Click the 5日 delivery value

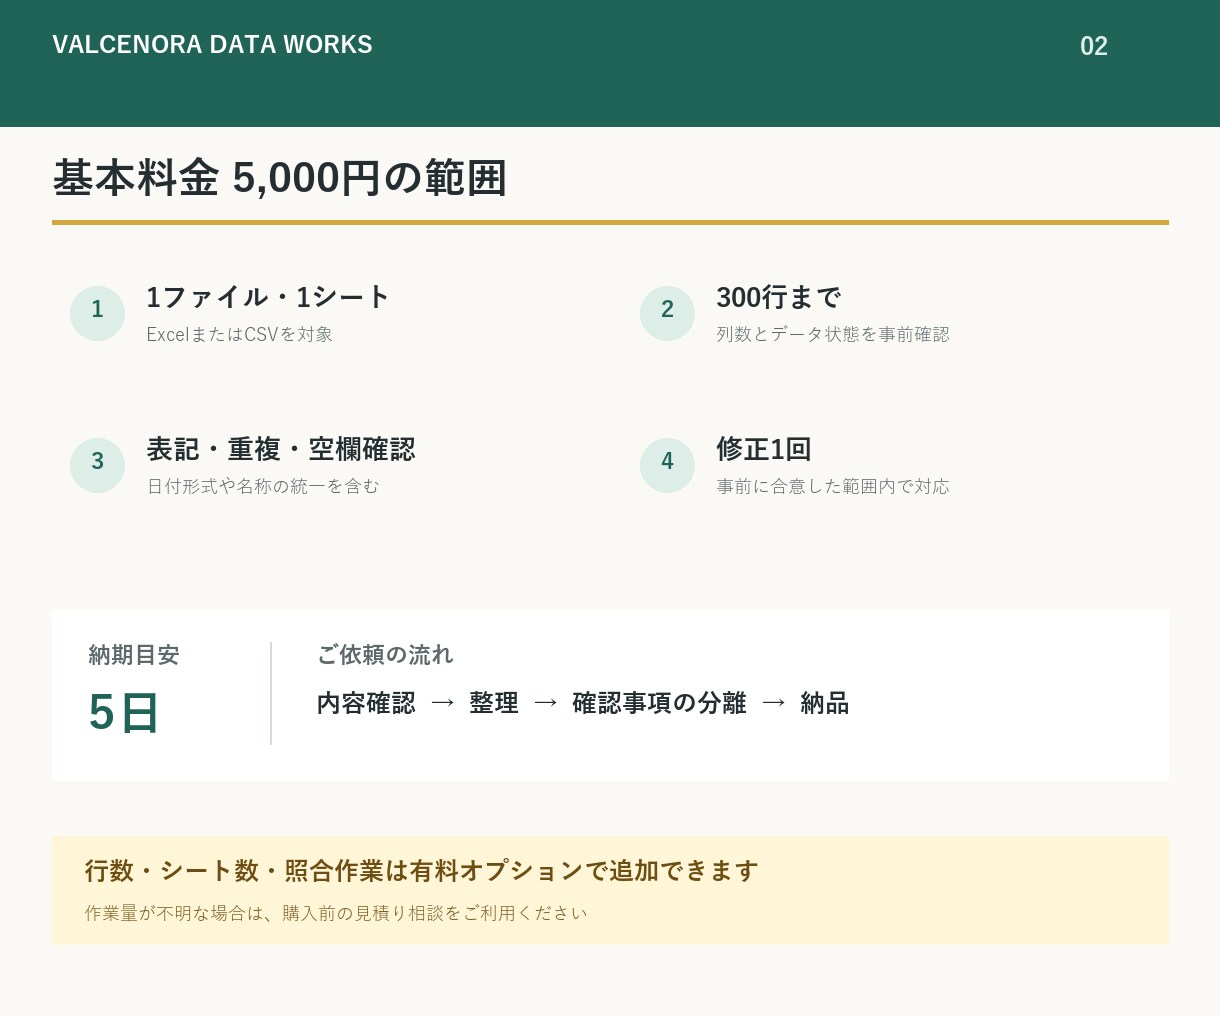(x=124, y=713)
